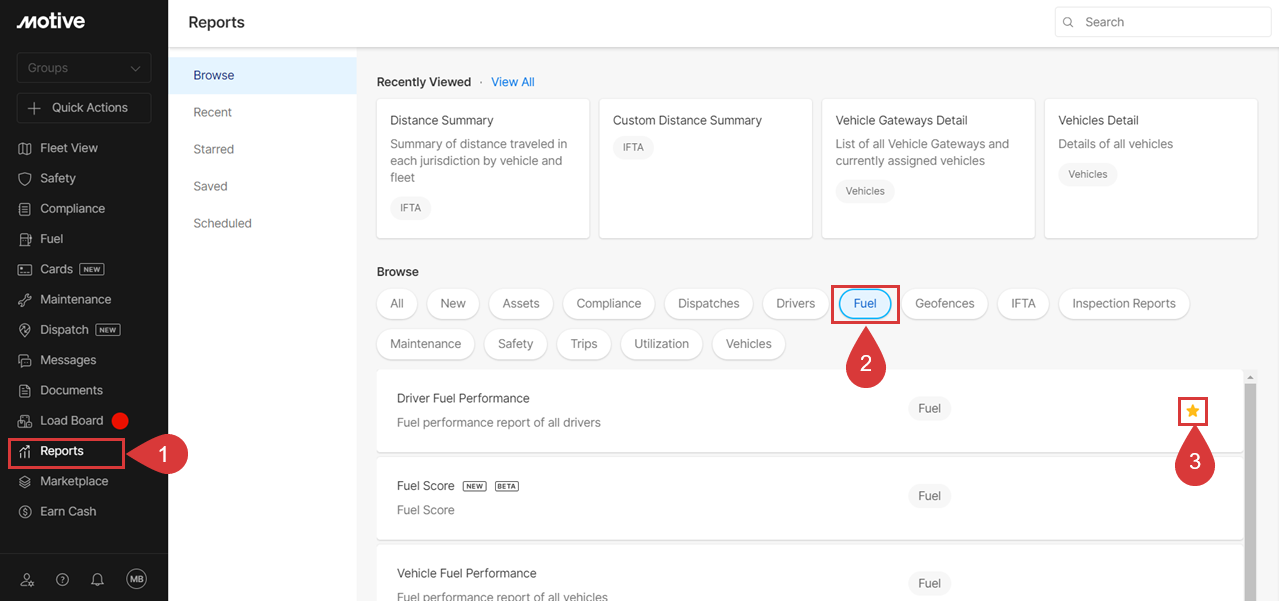
Task: Click the help question mark icon
Action: 62,579
